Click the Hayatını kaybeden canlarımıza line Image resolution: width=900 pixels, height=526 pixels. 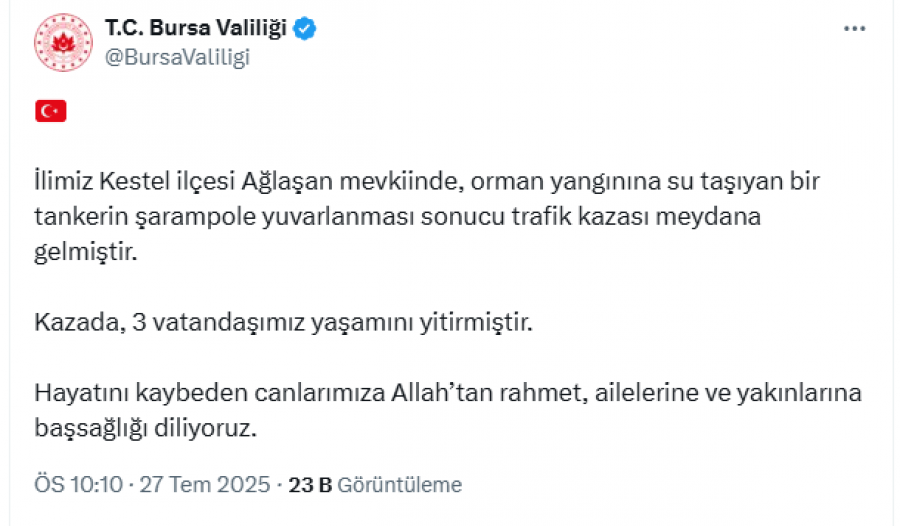pyautogui.click(x=210, y=393)
